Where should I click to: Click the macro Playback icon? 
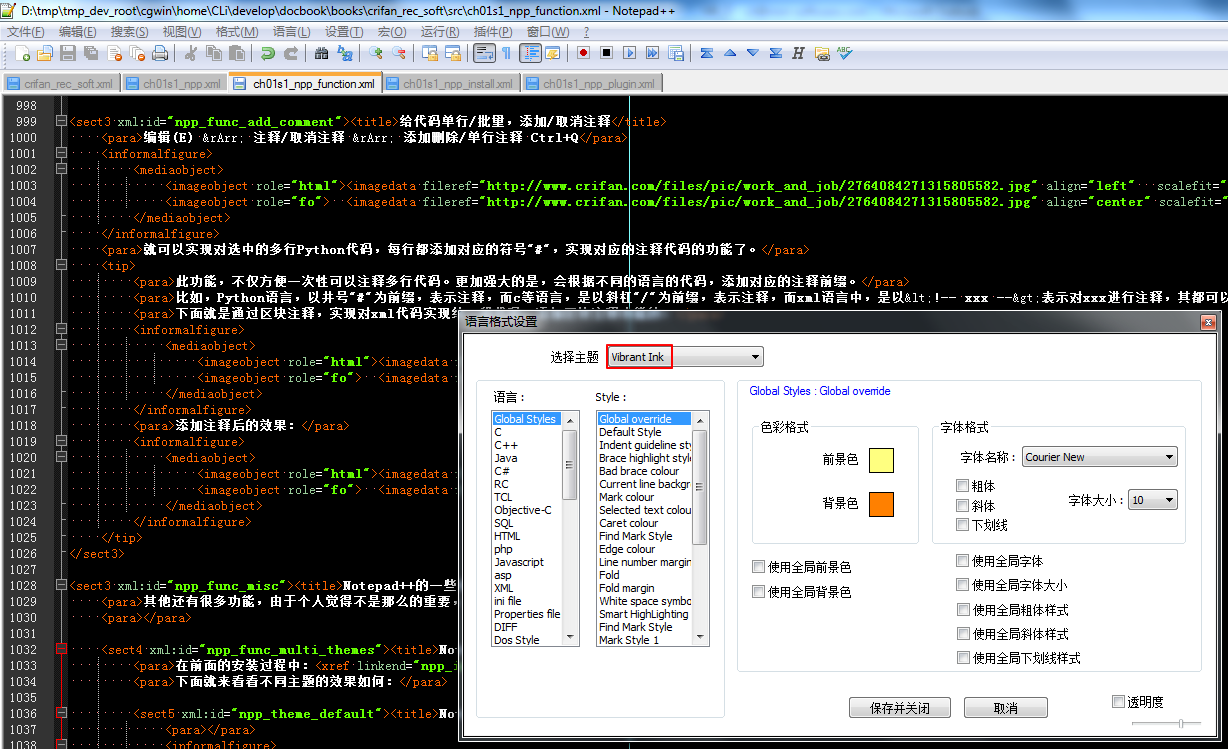click(629, 53)
